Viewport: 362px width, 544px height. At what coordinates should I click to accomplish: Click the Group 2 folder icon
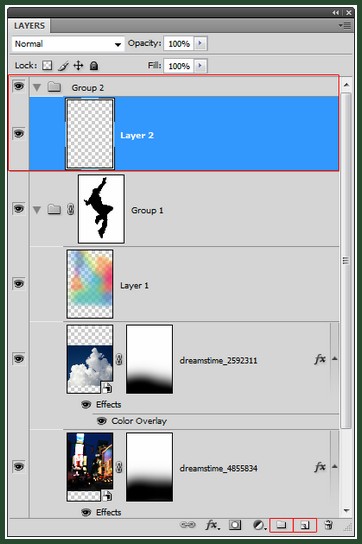click(54, 87)
